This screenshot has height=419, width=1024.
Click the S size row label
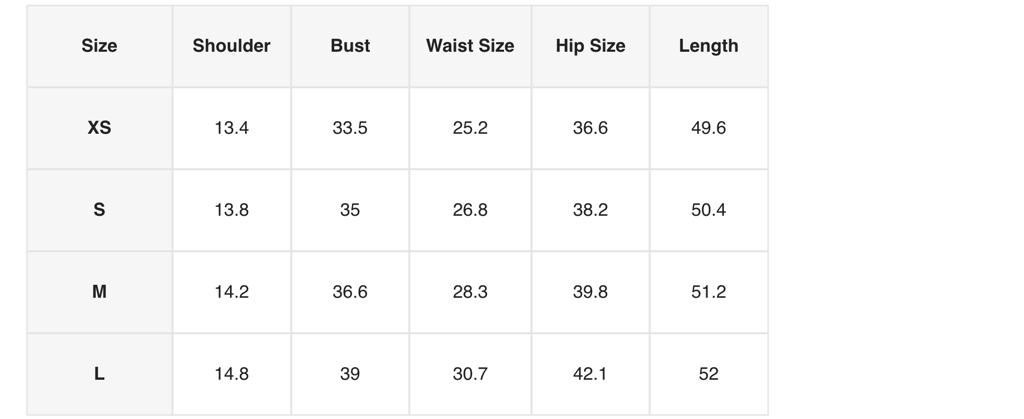coord(99,210)
